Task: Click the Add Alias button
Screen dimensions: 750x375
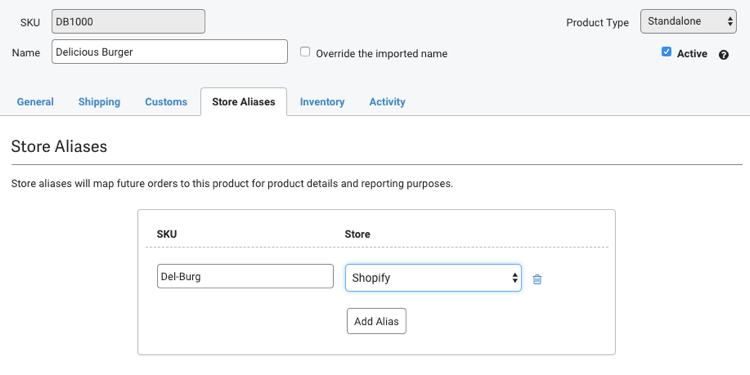Action: (x=376, y=321)
